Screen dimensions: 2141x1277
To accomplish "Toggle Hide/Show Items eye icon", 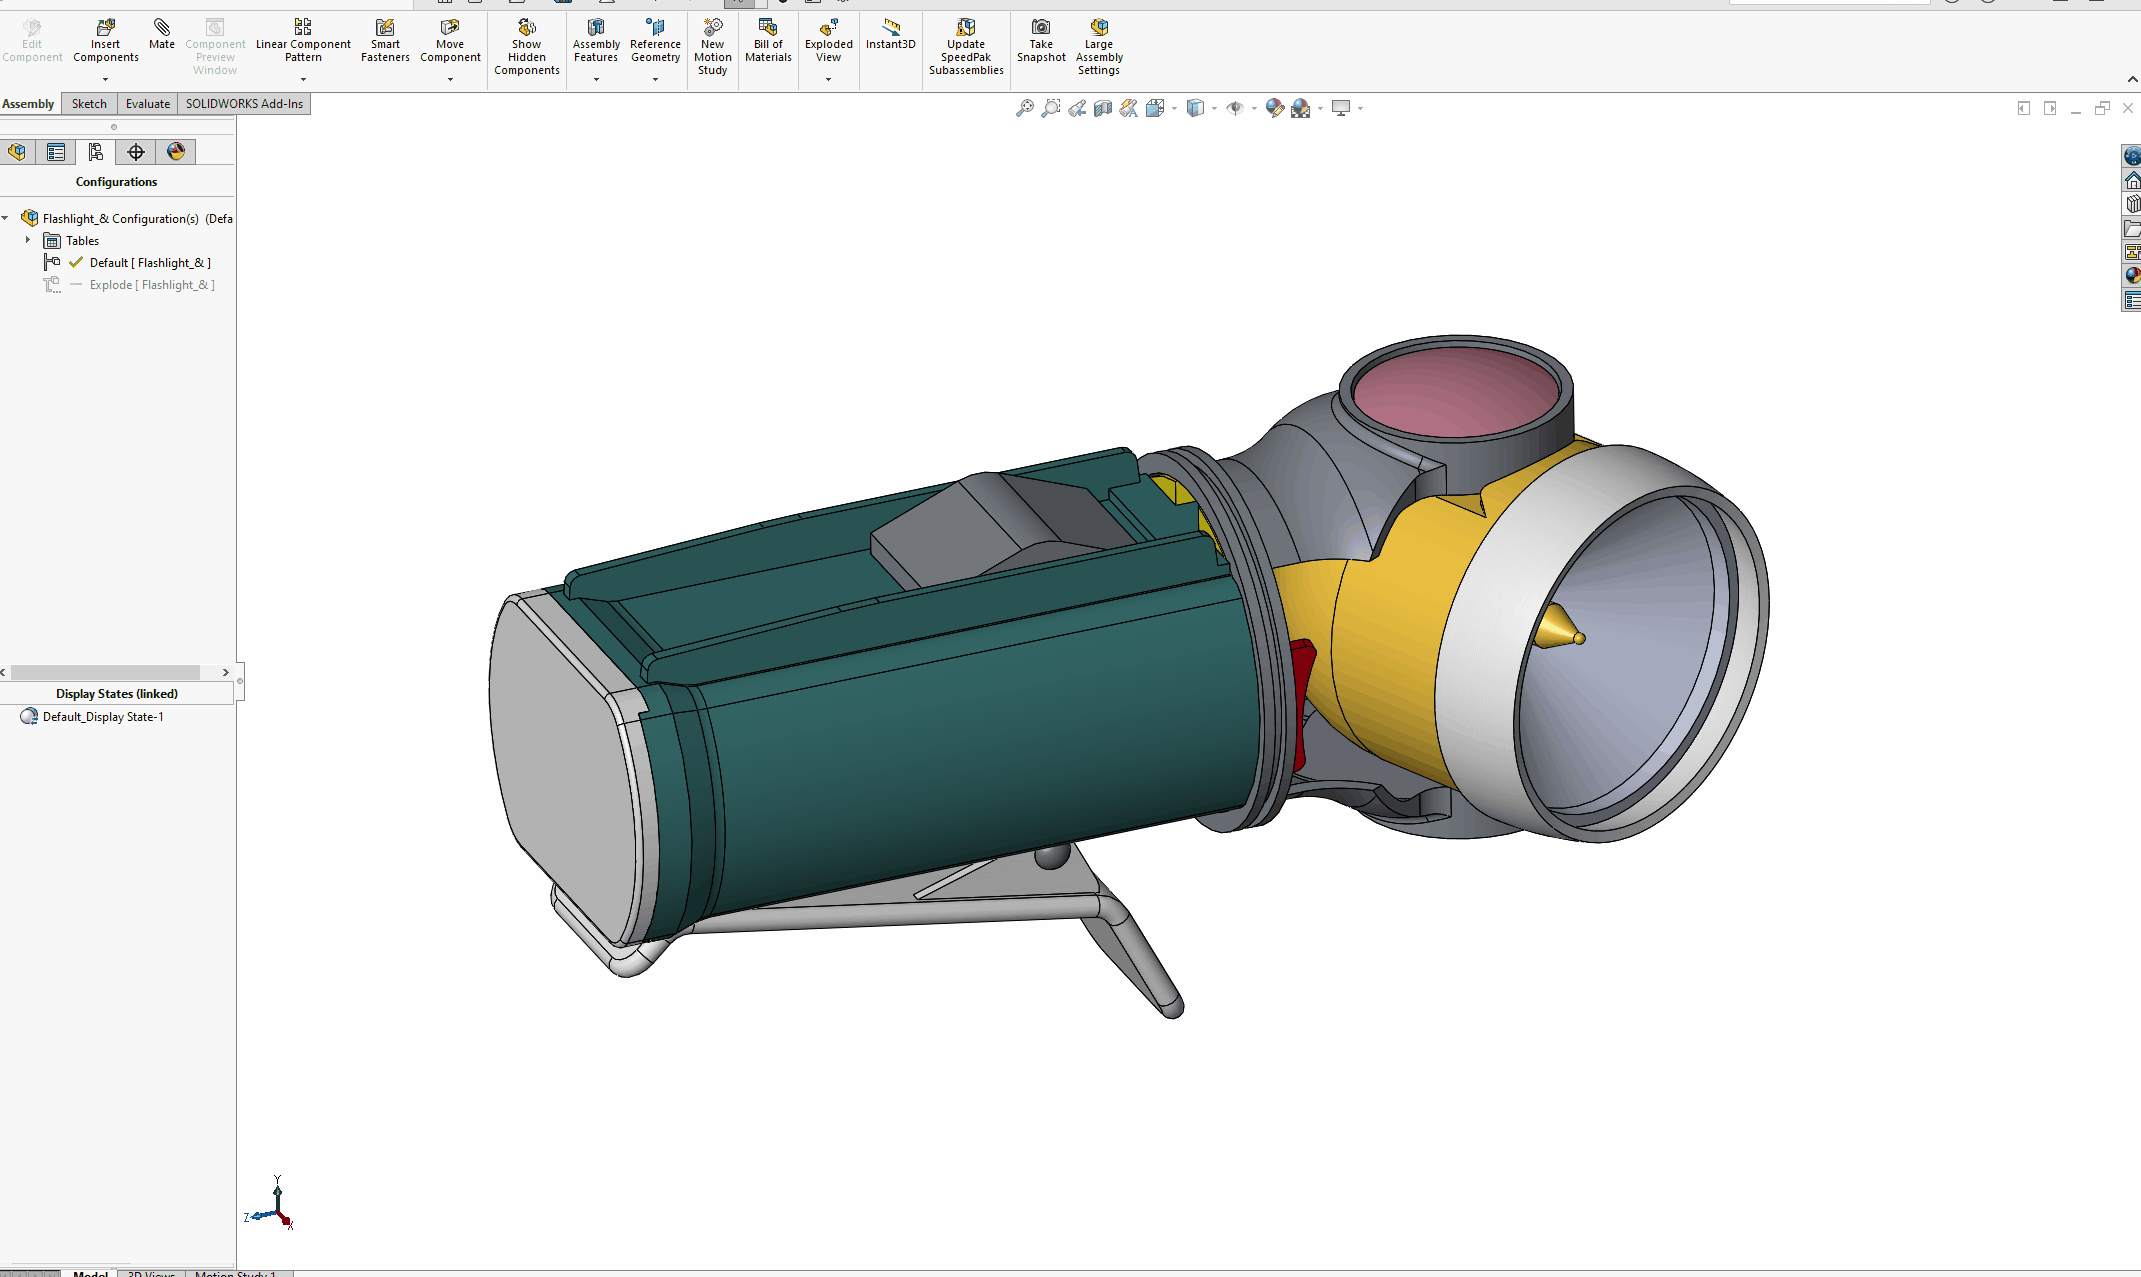I will coord(1235,108).
